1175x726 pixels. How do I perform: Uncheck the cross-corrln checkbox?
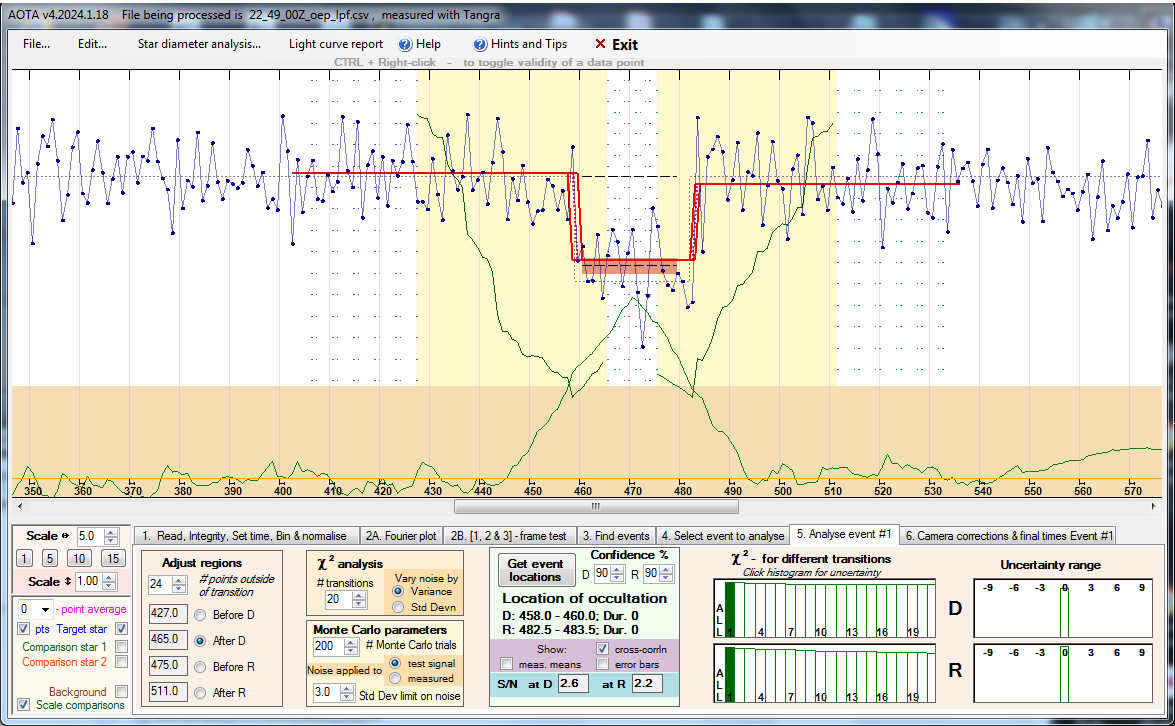(602, 648)
